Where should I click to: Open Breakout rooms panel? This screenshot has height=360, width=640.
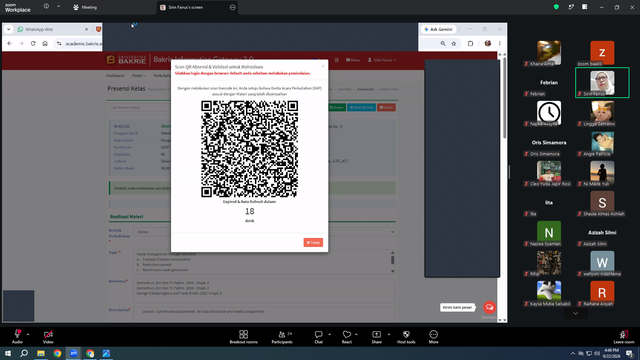point(244,337)
